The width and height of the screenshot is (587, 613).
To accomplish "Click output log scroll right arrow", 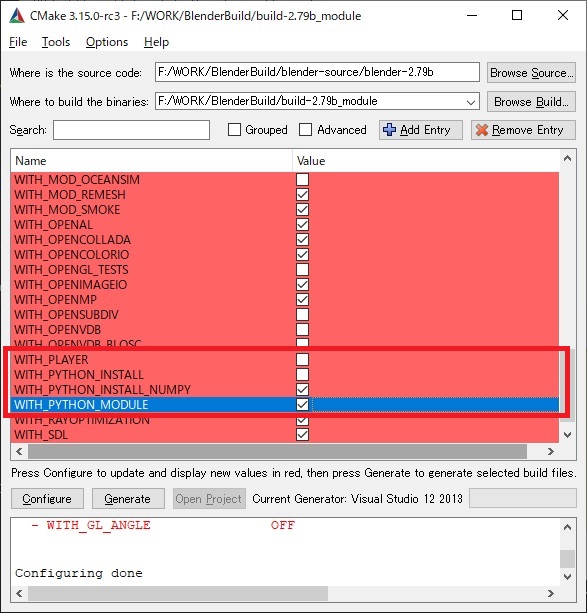I will (x=551, y=593).
